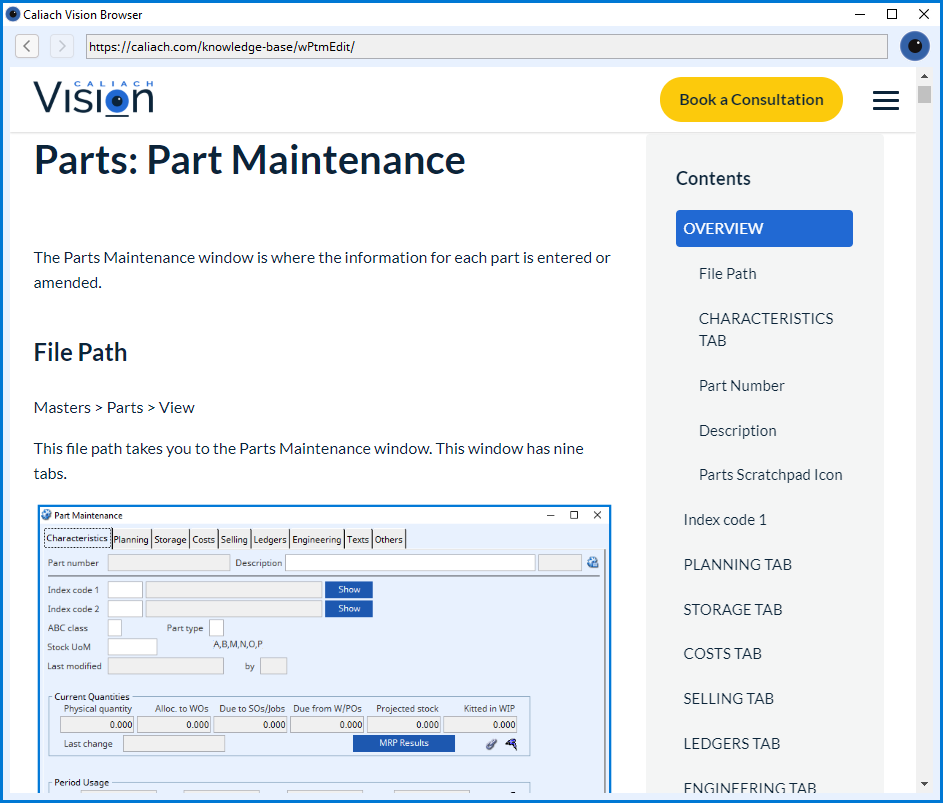This screenshot has width=943, height=803.
Task: Open the Selling tab
Action: click(x=234, y=540)
